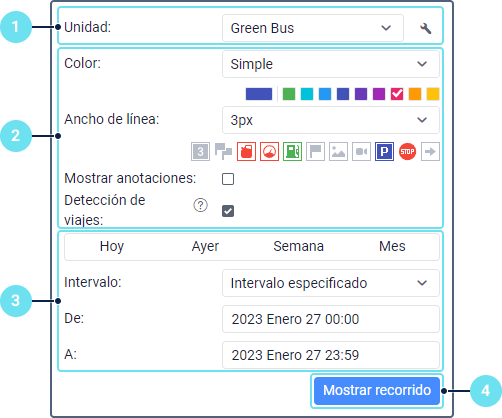Toggle the speeding gauge marker icon
Viewport: 502px width, 418px height.
click(x=269, y=152)
